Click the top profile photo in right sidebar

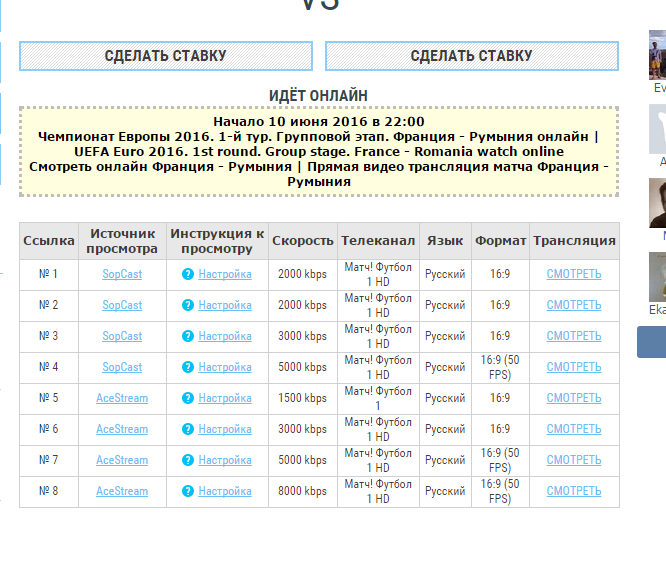point(658,55)
